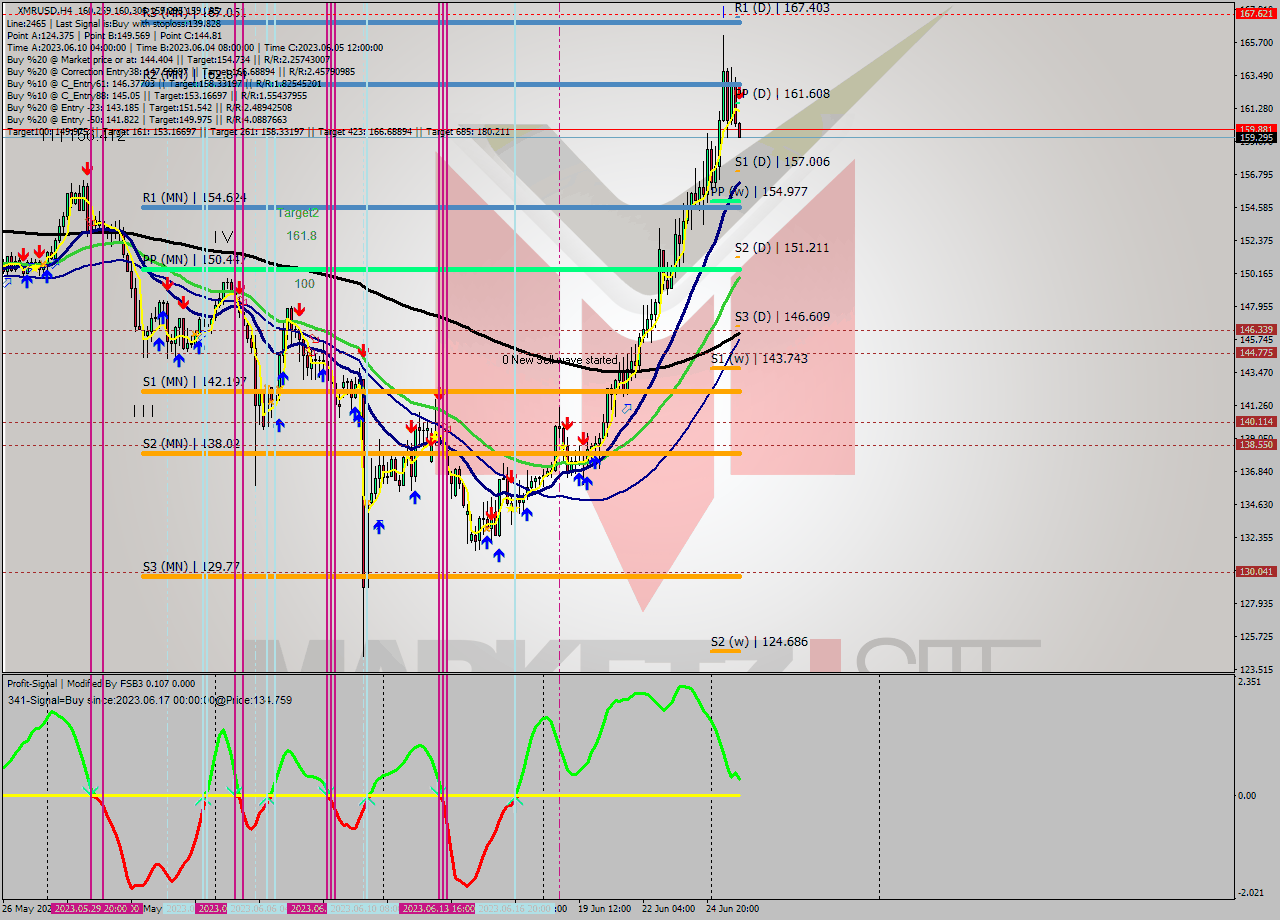The width and height of the screenshot is (1280, 920).
Task: Click the 'PP (MN) | 150.44' monthly pivot label
Action: [192, 260]
